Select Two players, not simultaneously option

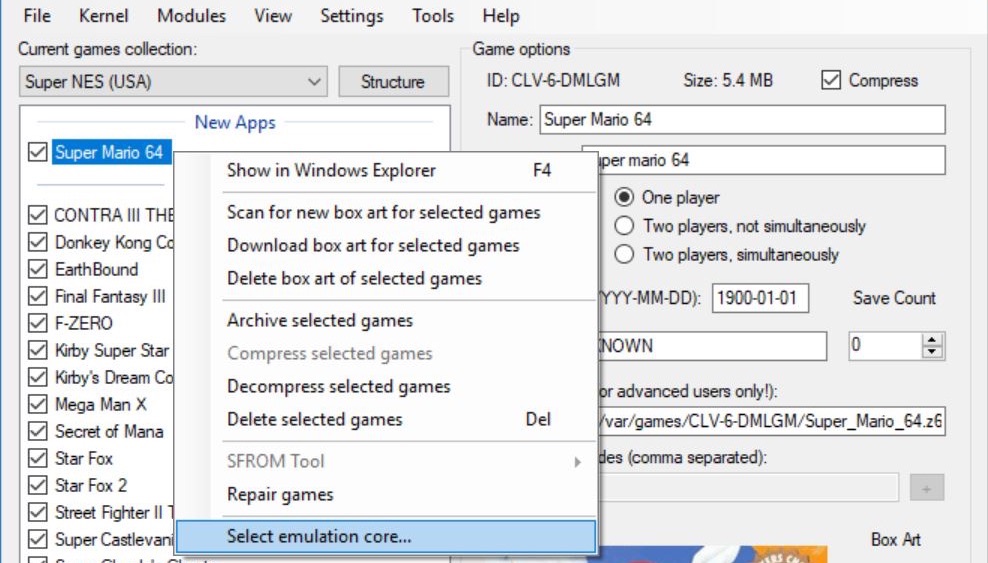pos(624,225)
